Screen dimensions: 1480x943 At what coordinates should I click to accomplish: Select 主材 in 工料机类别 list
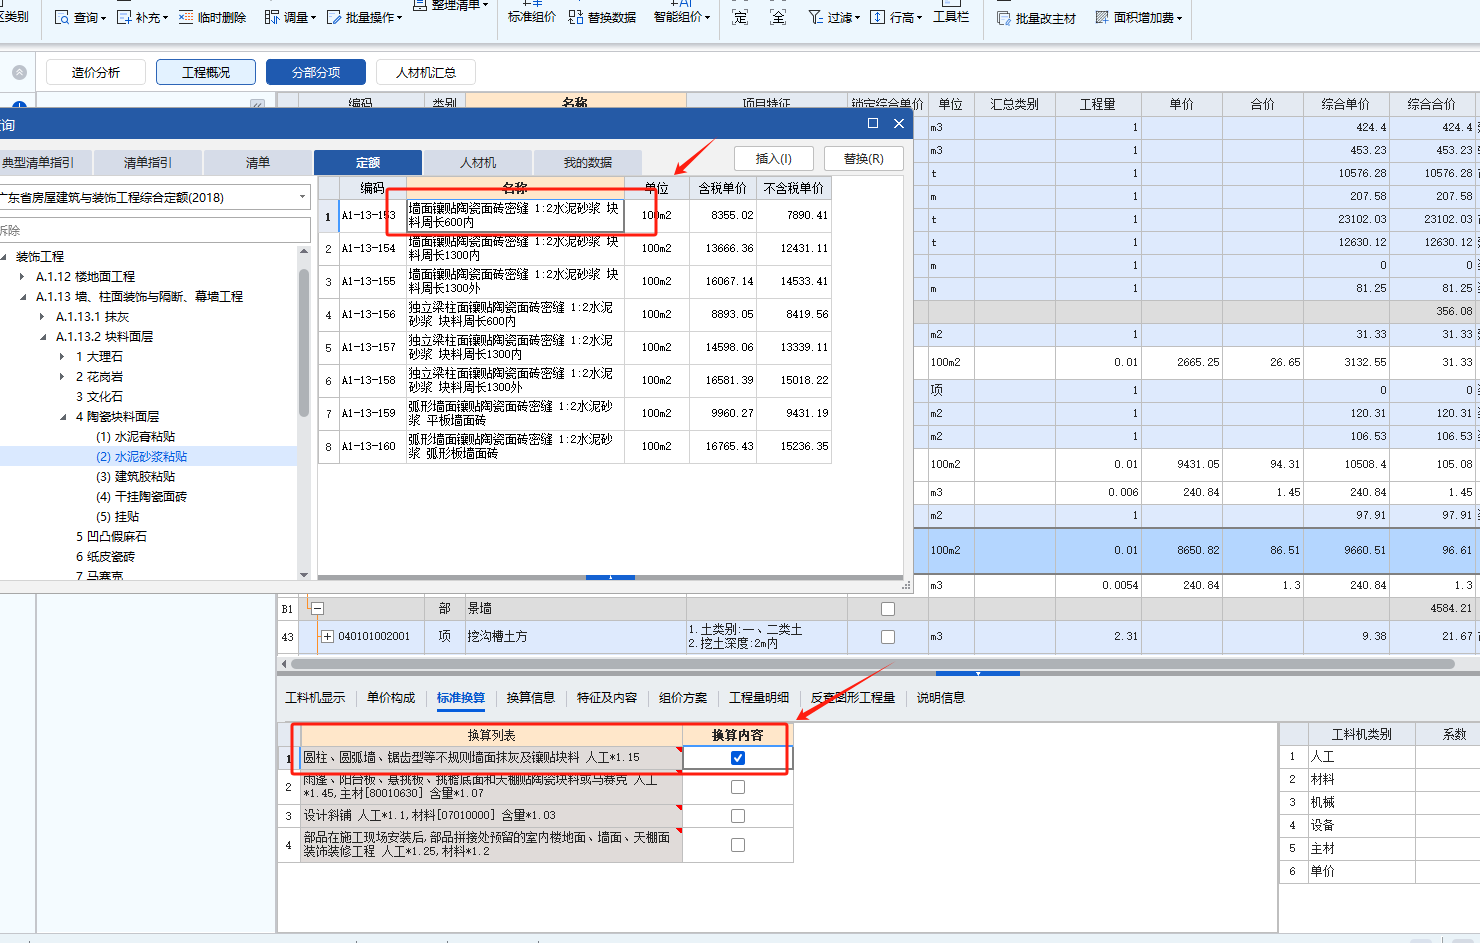[1322, 848]
